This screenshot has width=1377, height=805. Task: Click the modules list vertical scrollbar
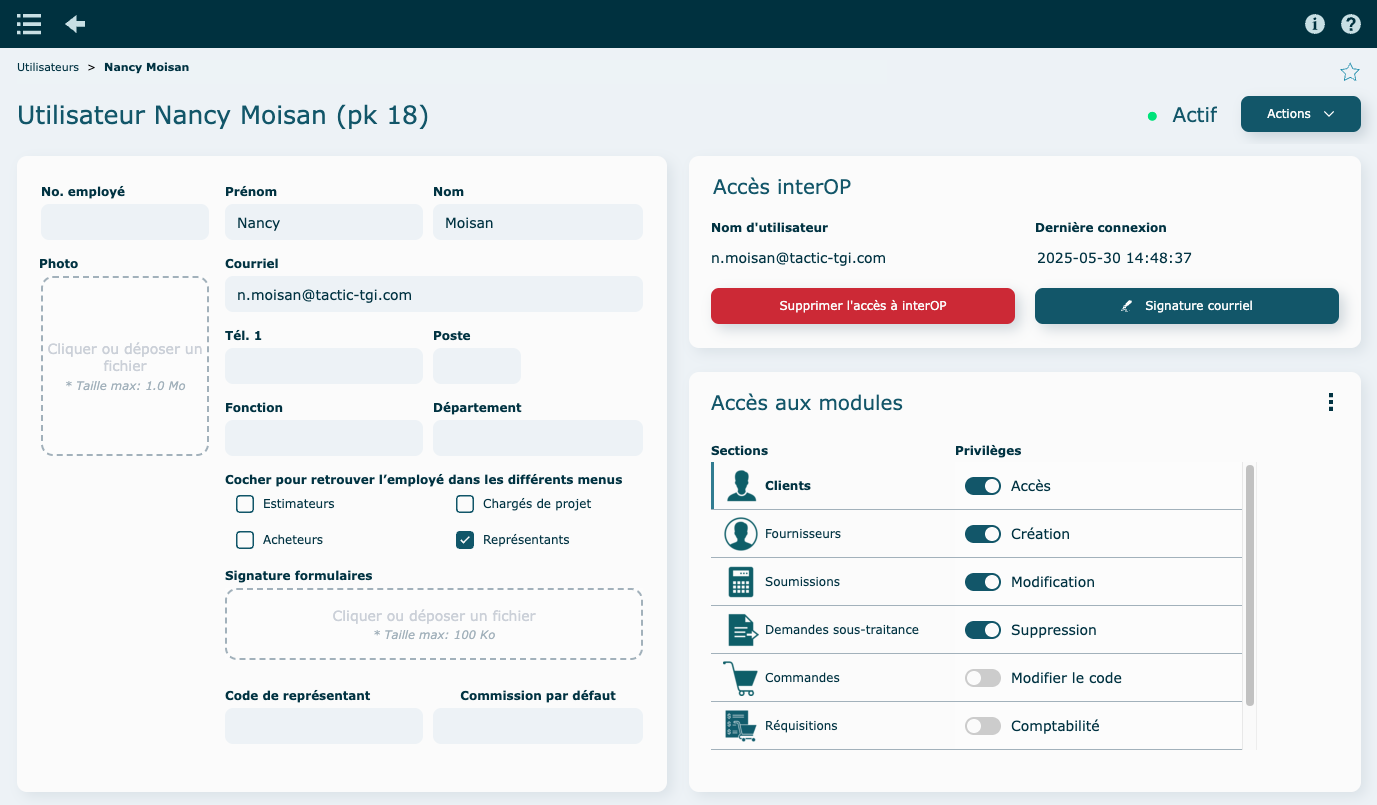(x=1250, y=585)
